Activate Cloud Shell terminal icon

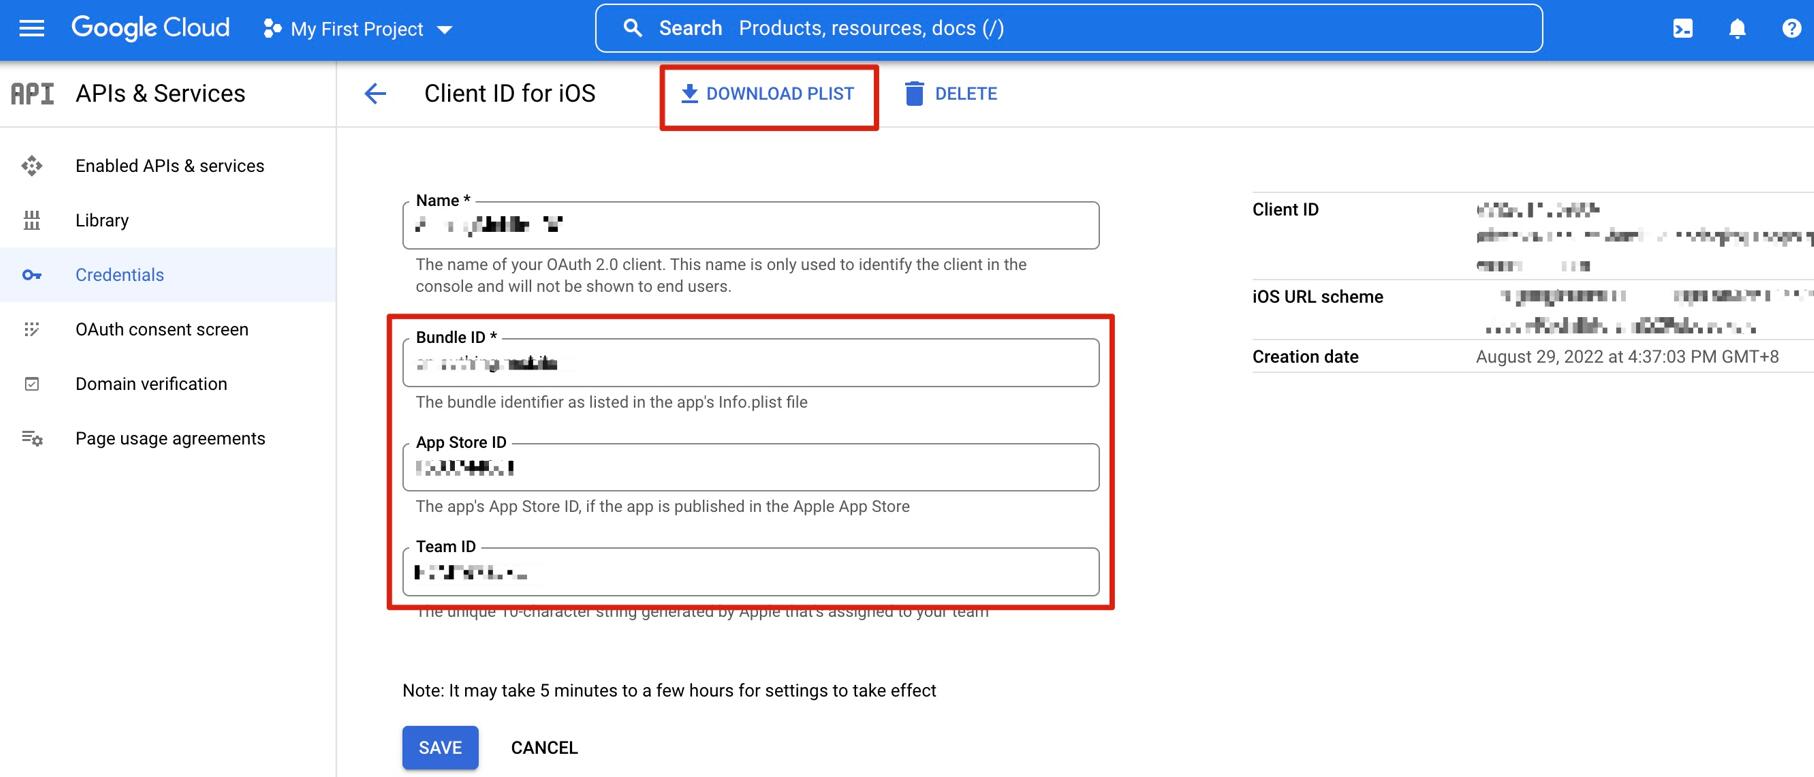point(1683,29)
